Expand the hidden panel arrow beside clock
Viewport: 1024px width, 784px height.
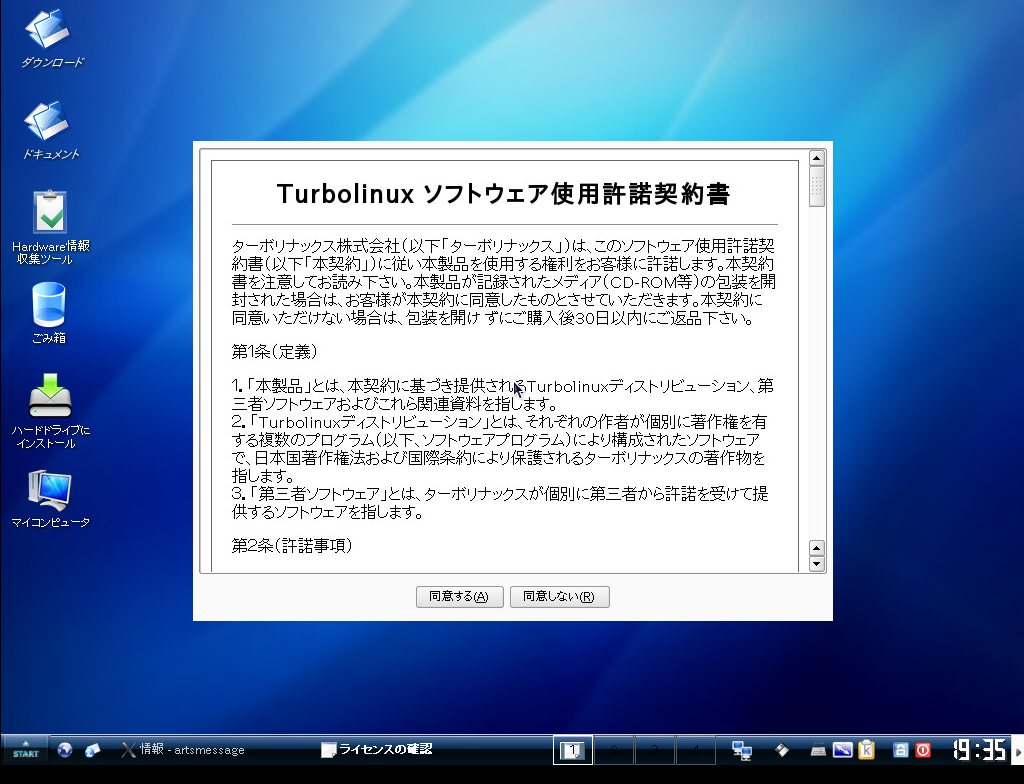coord(1018,749)
